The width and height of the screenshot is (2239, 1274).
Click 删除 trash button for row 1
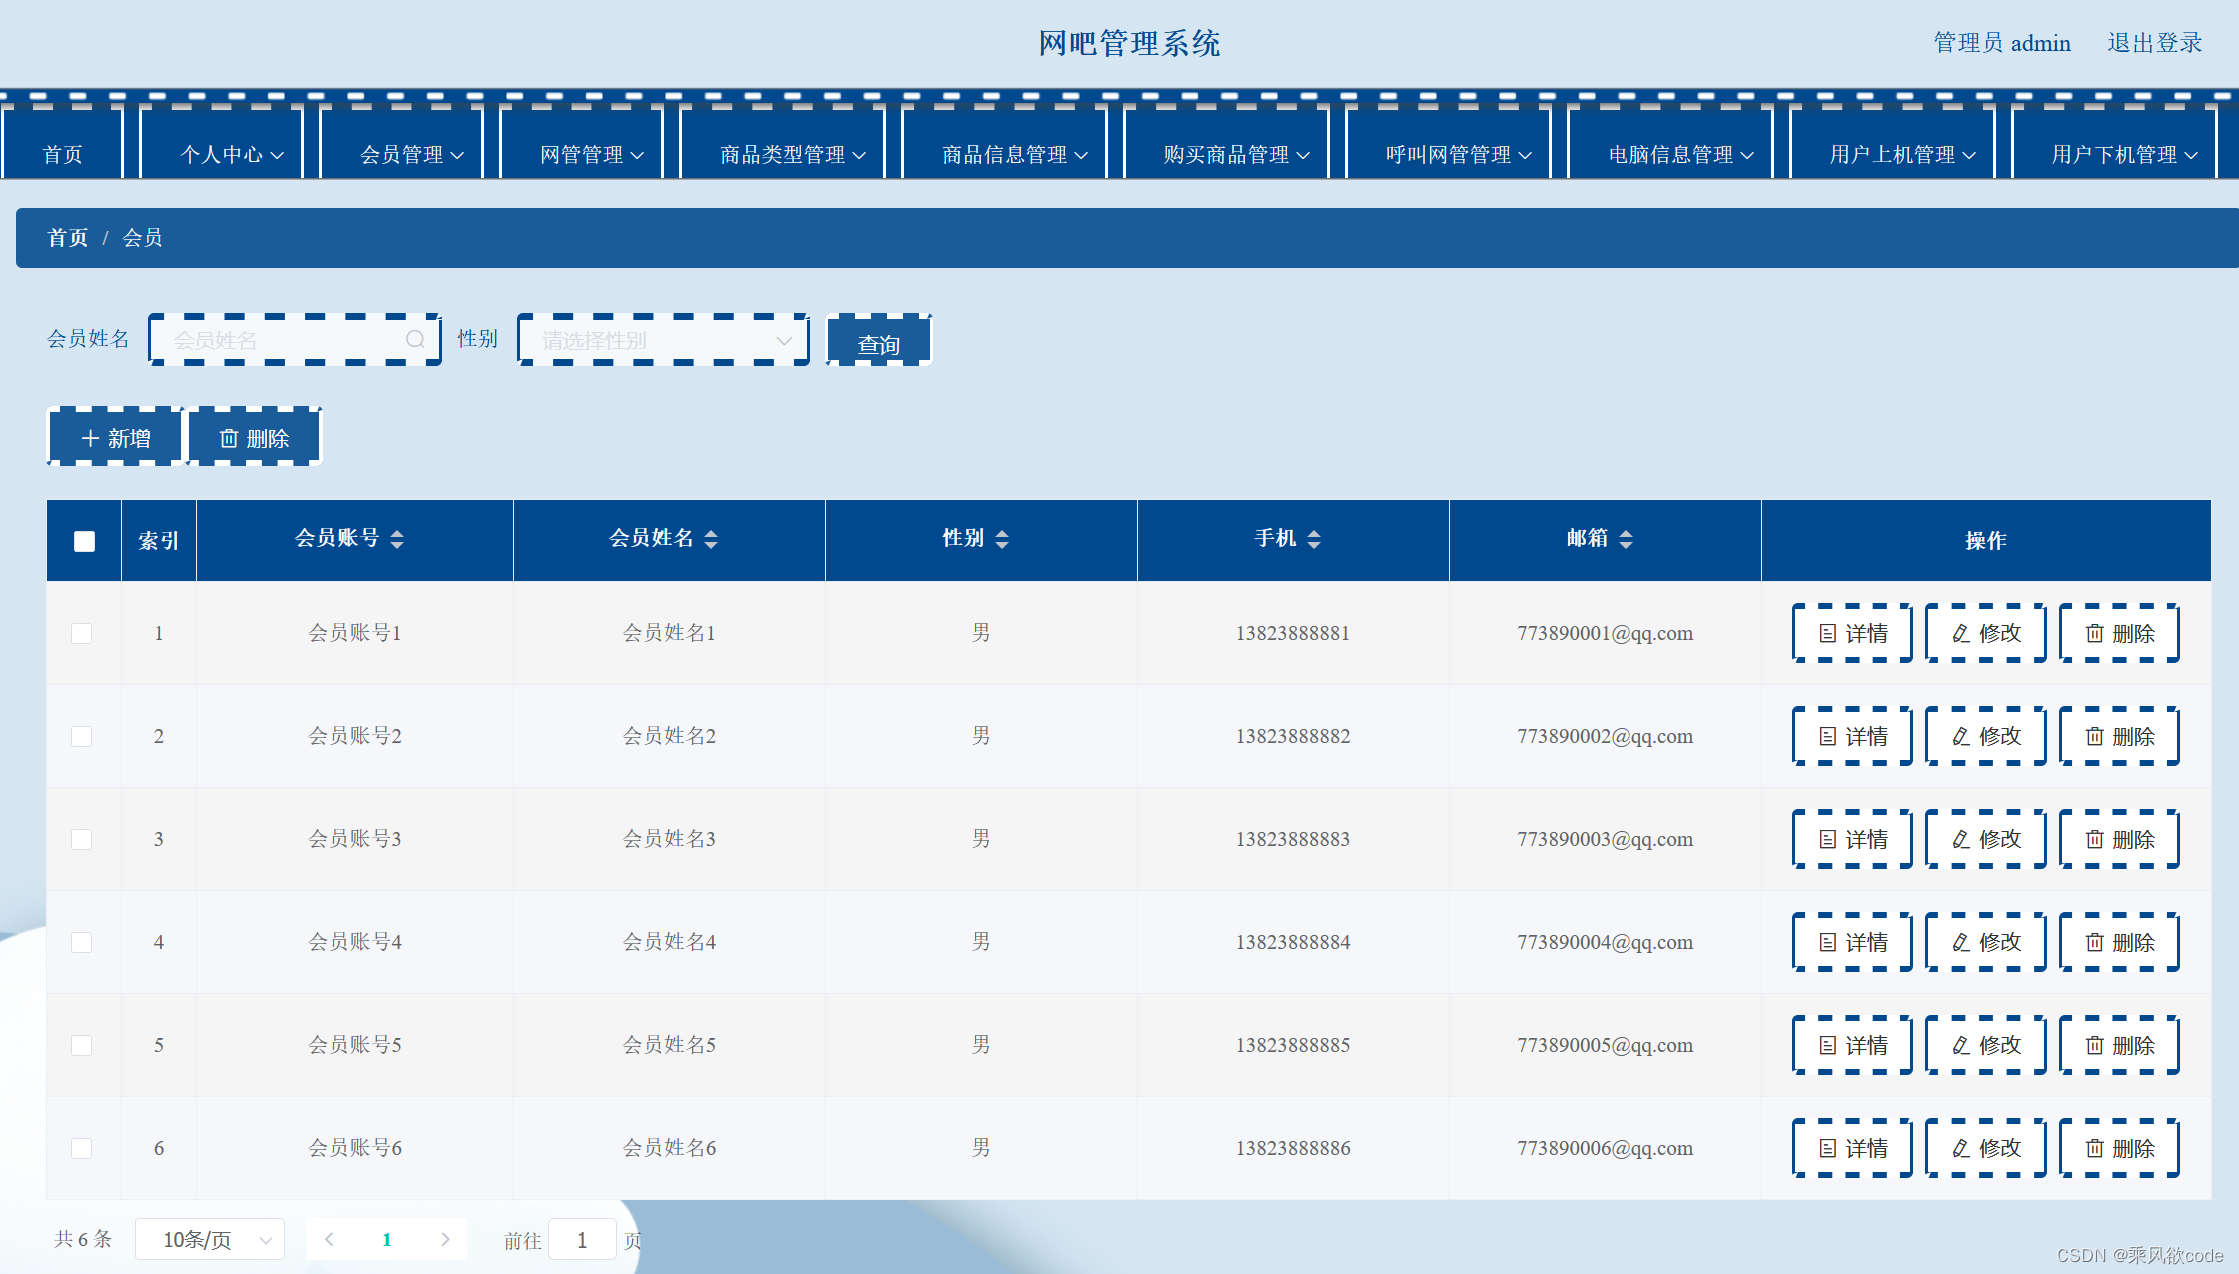pyautogui.click(x=2119, y=634)
